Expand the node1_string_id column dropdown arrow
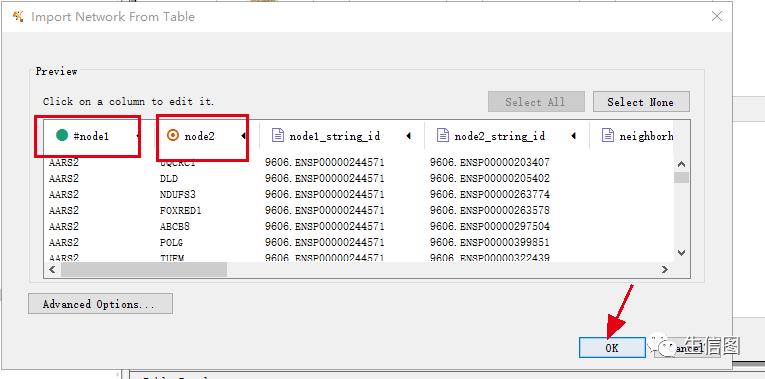This screenshot has width=765, height=379. (x=408, y=136)
